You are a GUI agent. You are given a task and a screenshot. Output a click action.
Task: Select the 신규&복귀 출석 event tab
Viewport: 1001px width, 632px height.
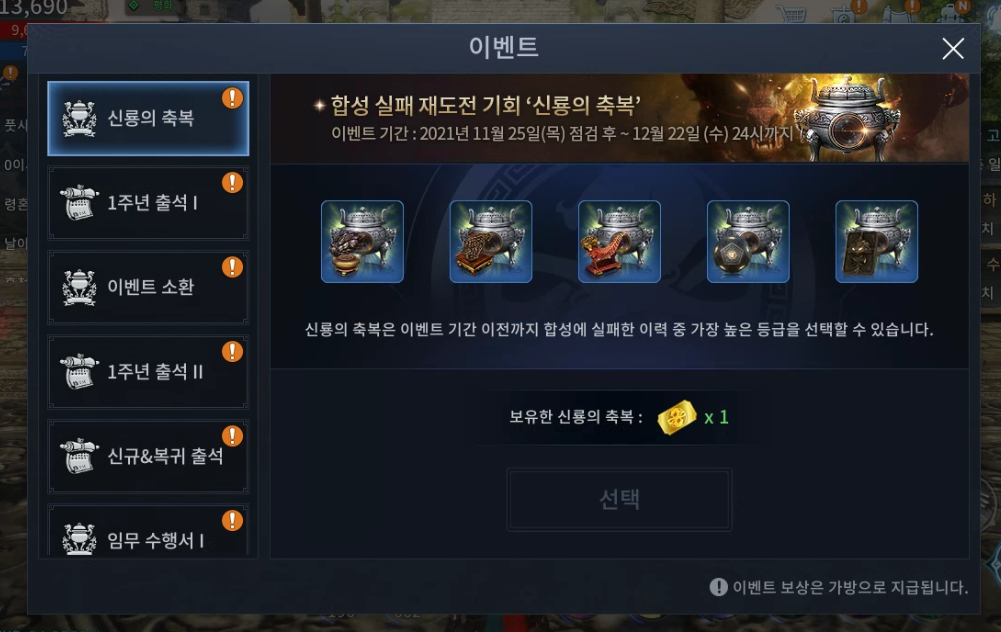tap(148, 456)
